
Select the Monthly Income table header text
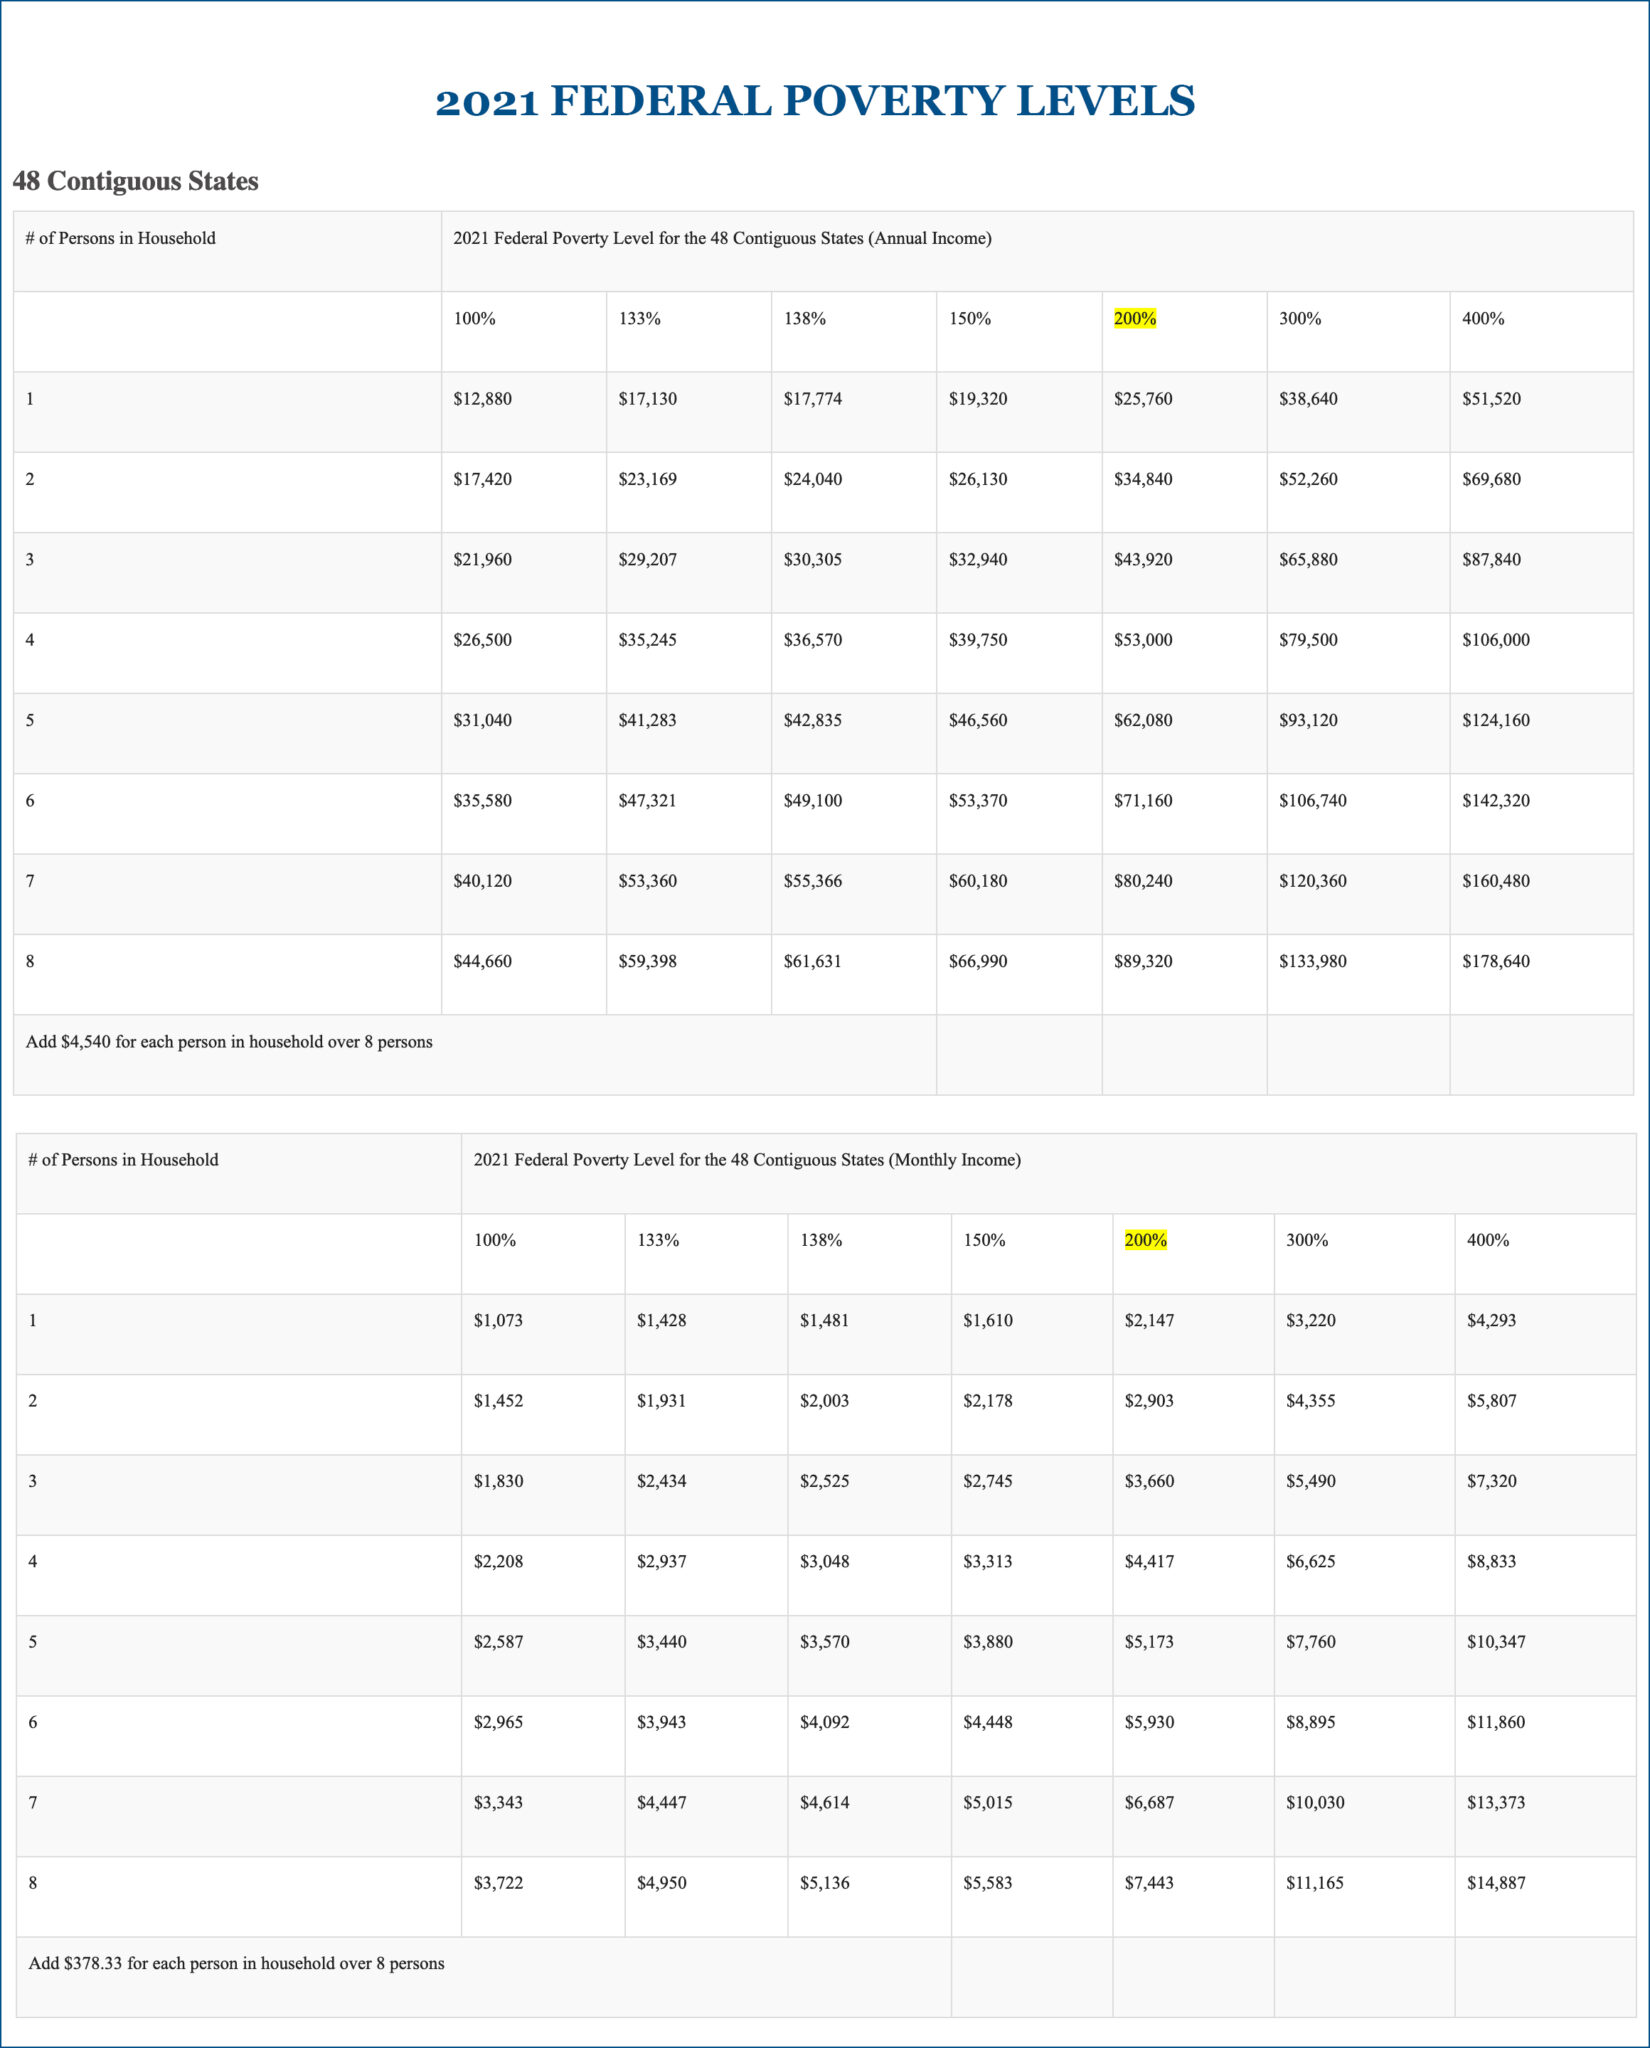747,1160
